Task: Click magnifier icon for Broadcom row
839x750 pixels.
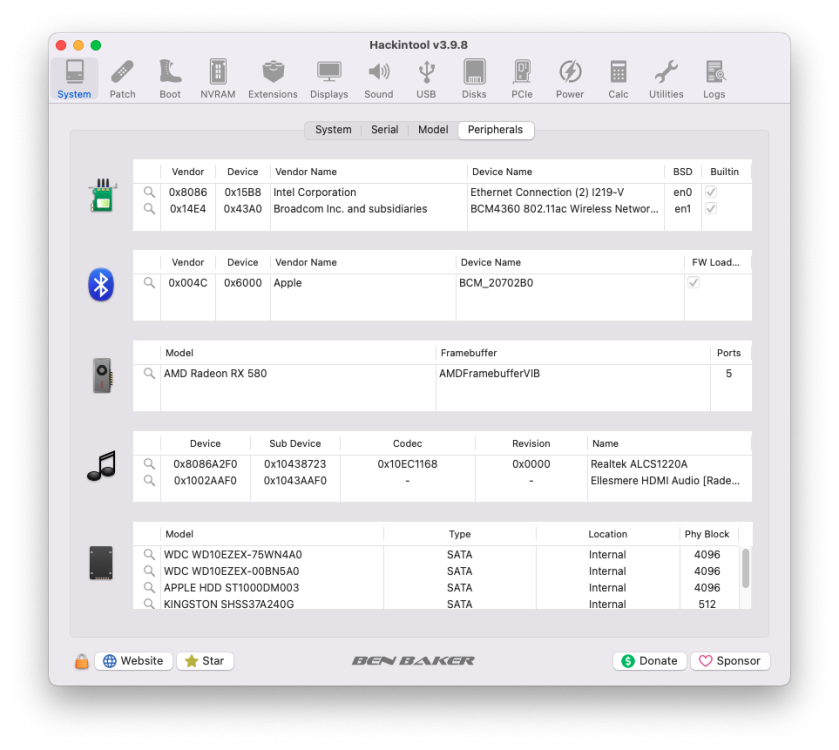Action: 149,209
